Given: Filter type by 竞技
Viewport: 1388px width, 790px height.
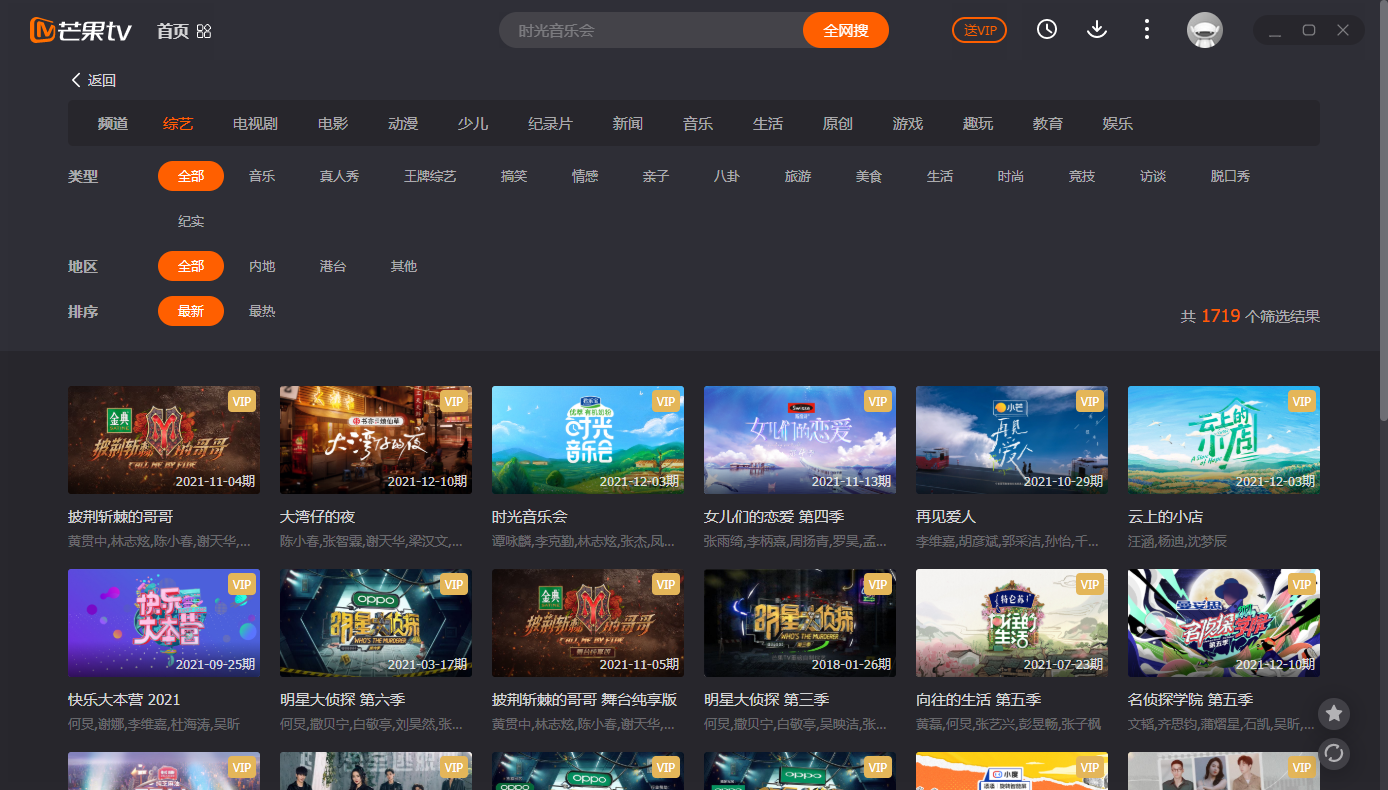Looking at the screenshot, I should (1082, 176).
